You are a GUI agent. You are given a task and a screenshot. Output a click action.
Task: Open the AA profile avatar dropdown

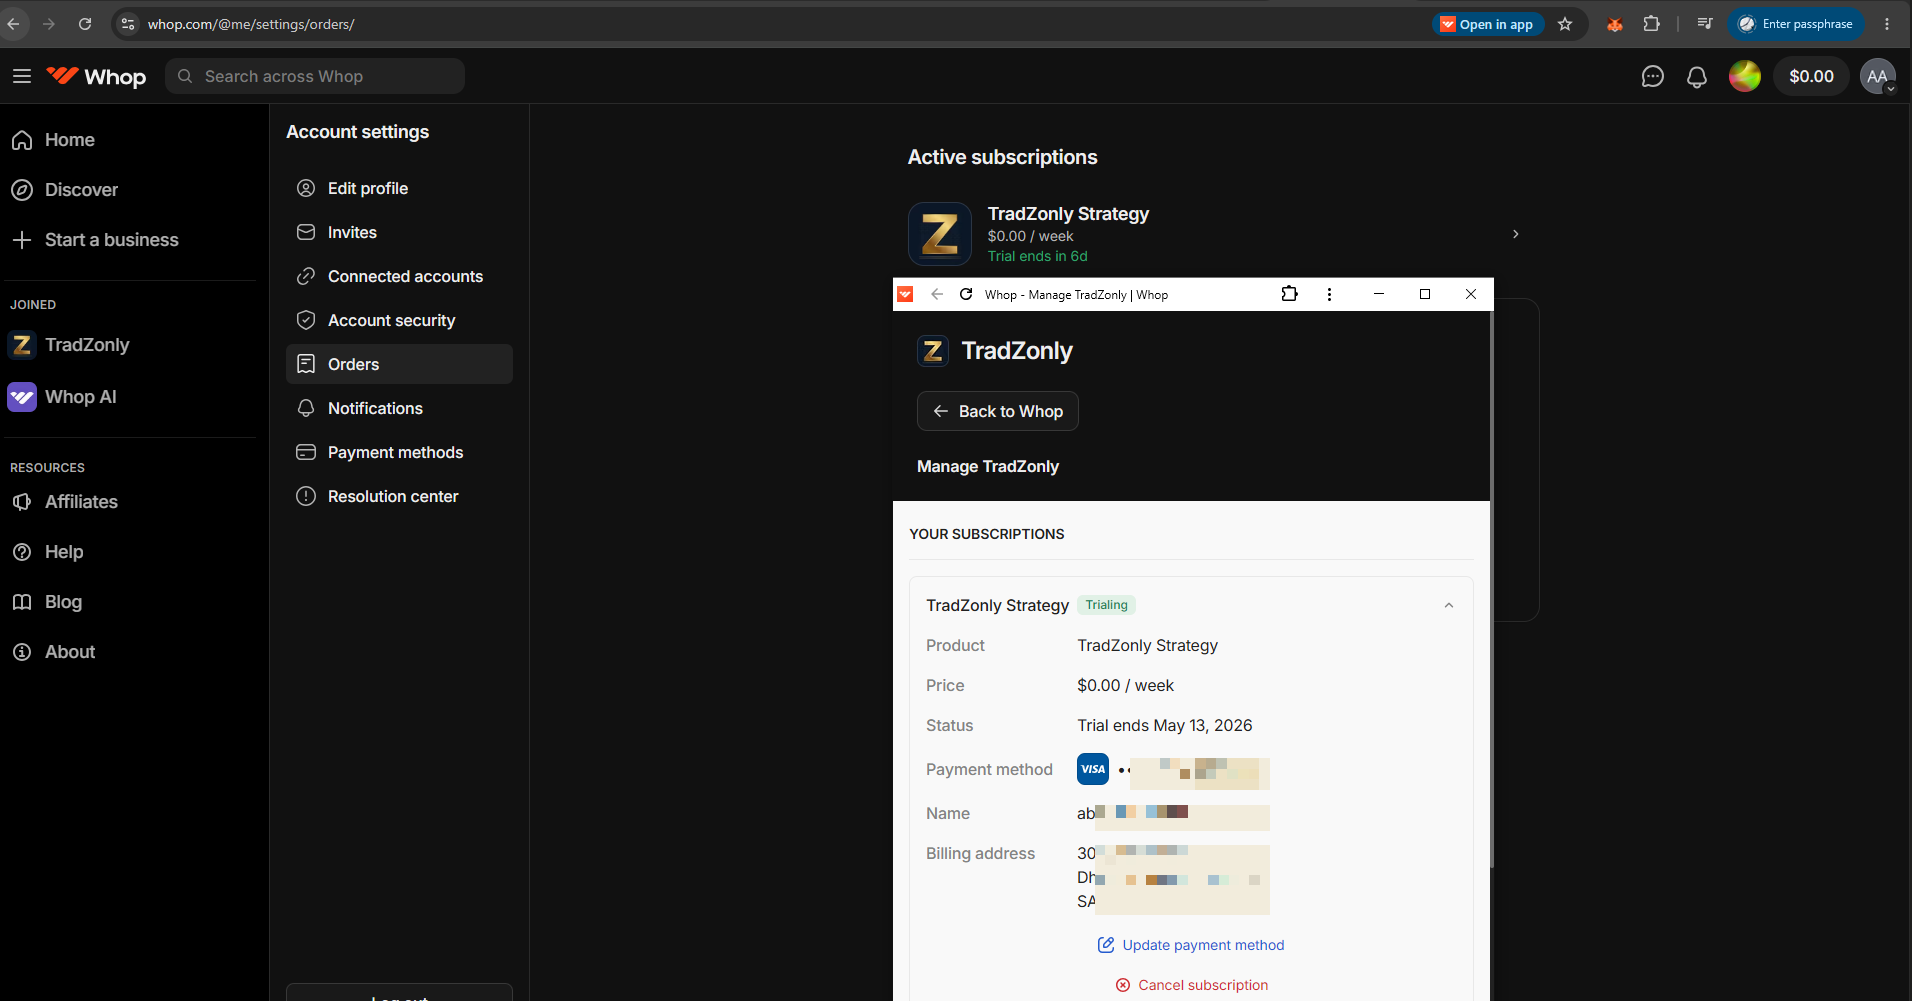click(1878, 76)
